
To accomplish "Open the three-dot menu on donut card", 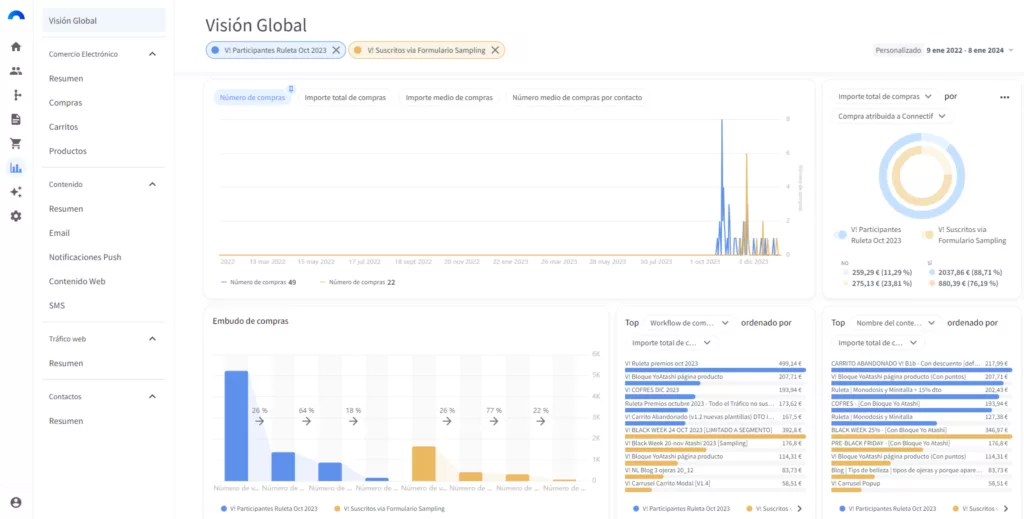I will click(x=1004, y=97).
